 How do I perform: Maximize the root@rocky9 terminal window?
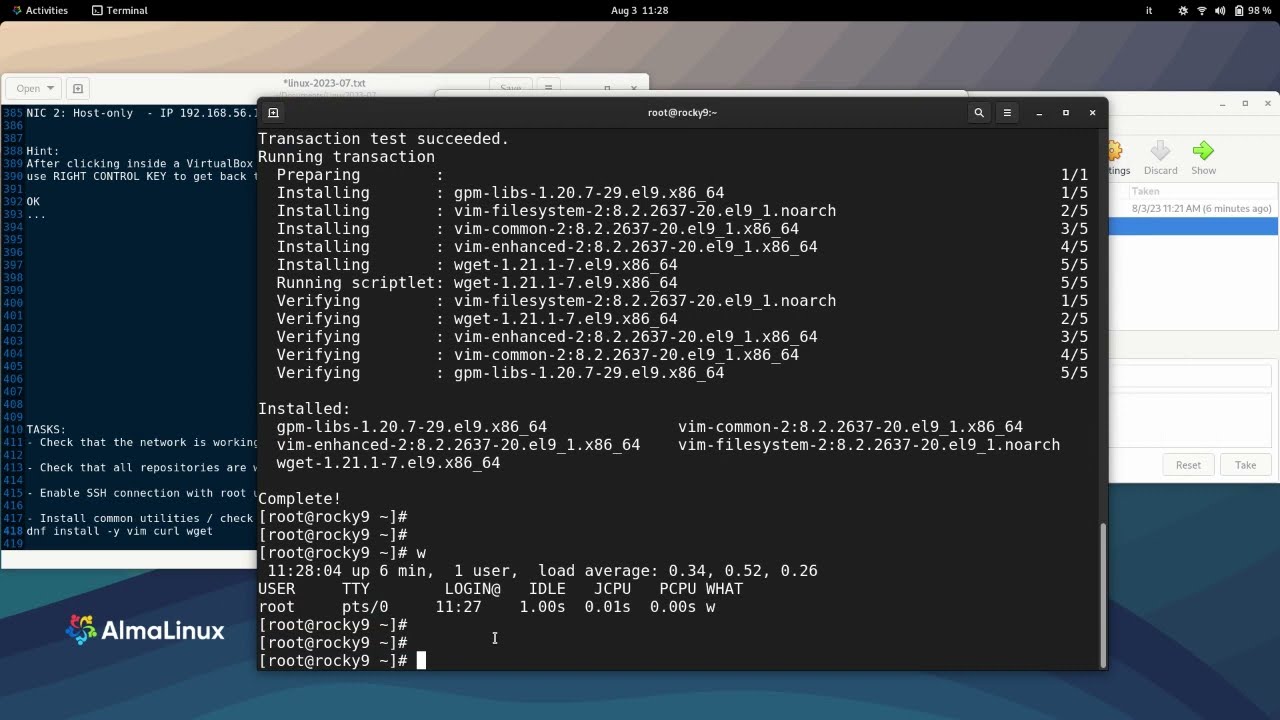tap(1066, 113)
